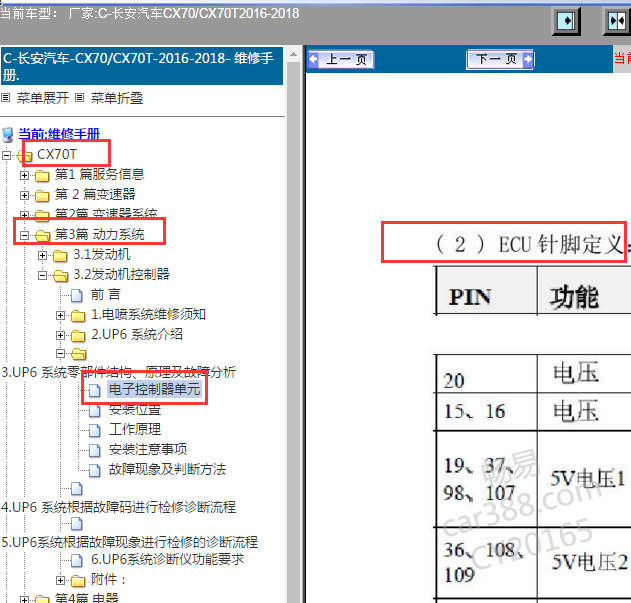Click the tree panel vertical scrollbar track

click(x=293, y=330)
